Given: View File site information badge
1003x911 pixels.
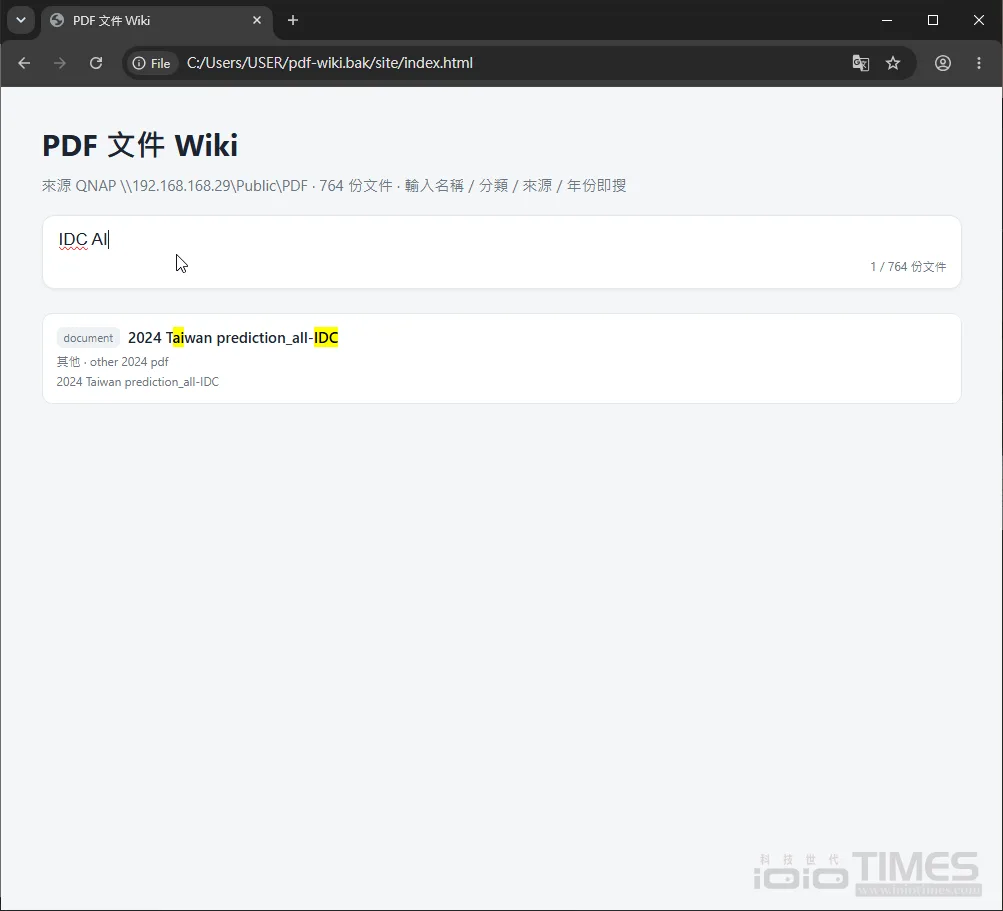Looking at the screenshot, I should coord(152,63).
